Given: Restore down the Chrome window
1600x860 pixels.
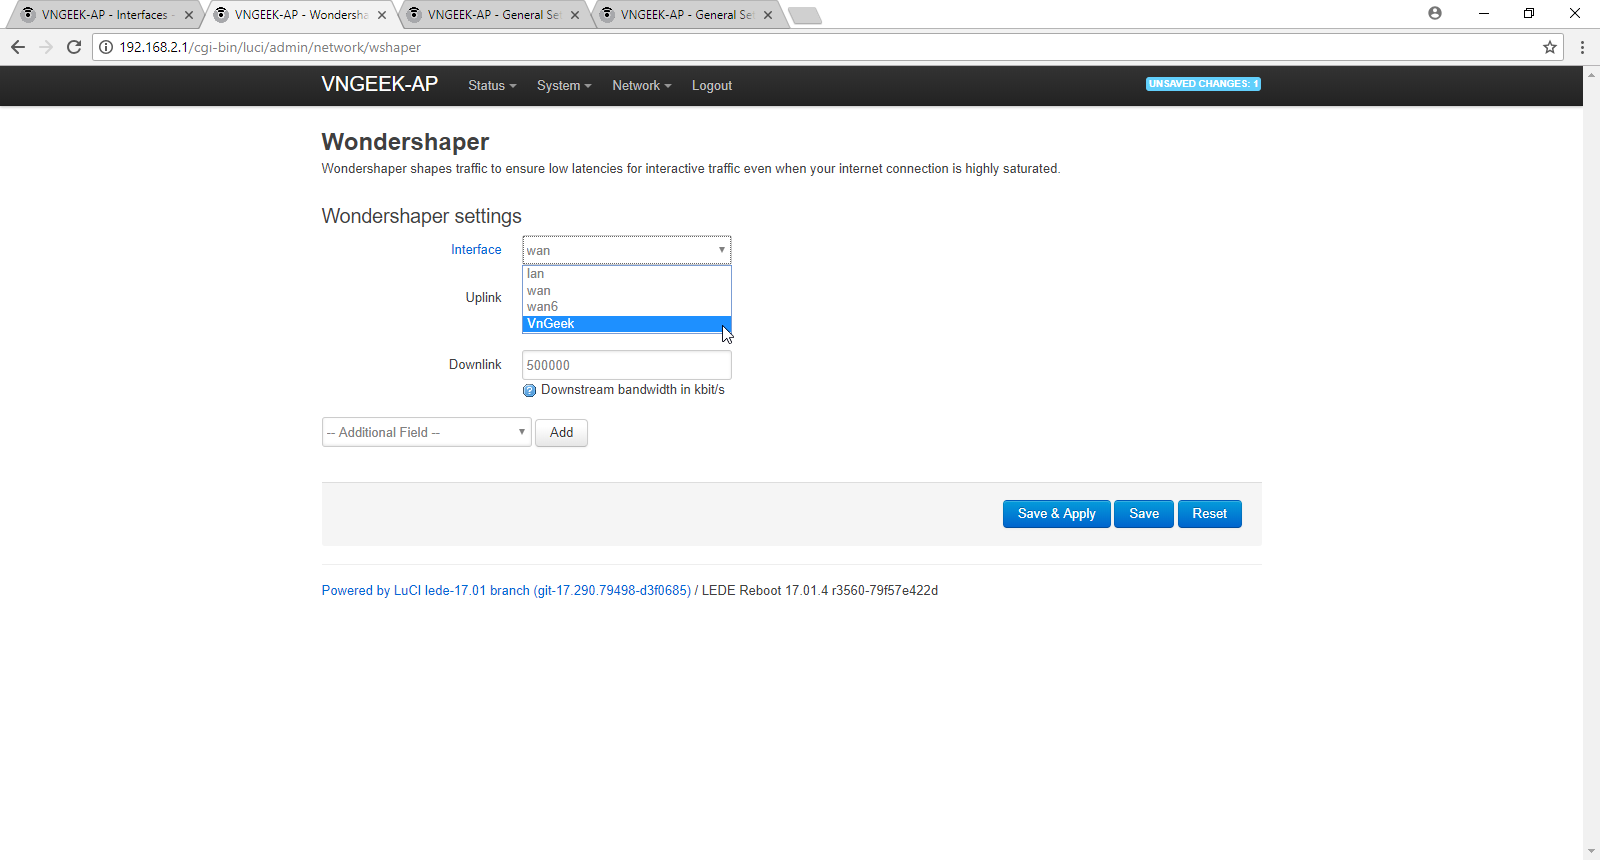Looking at the screenshot, I should (x=1529, y=13).
